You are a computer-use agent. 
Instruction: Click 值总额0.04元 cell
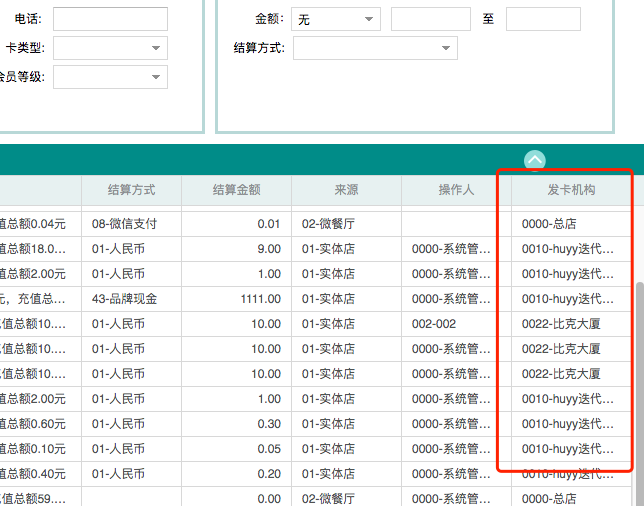pos(40,224)
